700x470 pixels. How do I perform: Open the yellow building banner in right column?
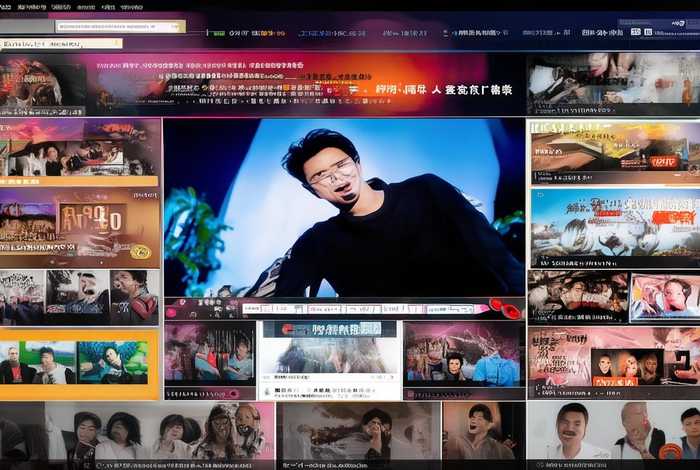pos(615,153)
